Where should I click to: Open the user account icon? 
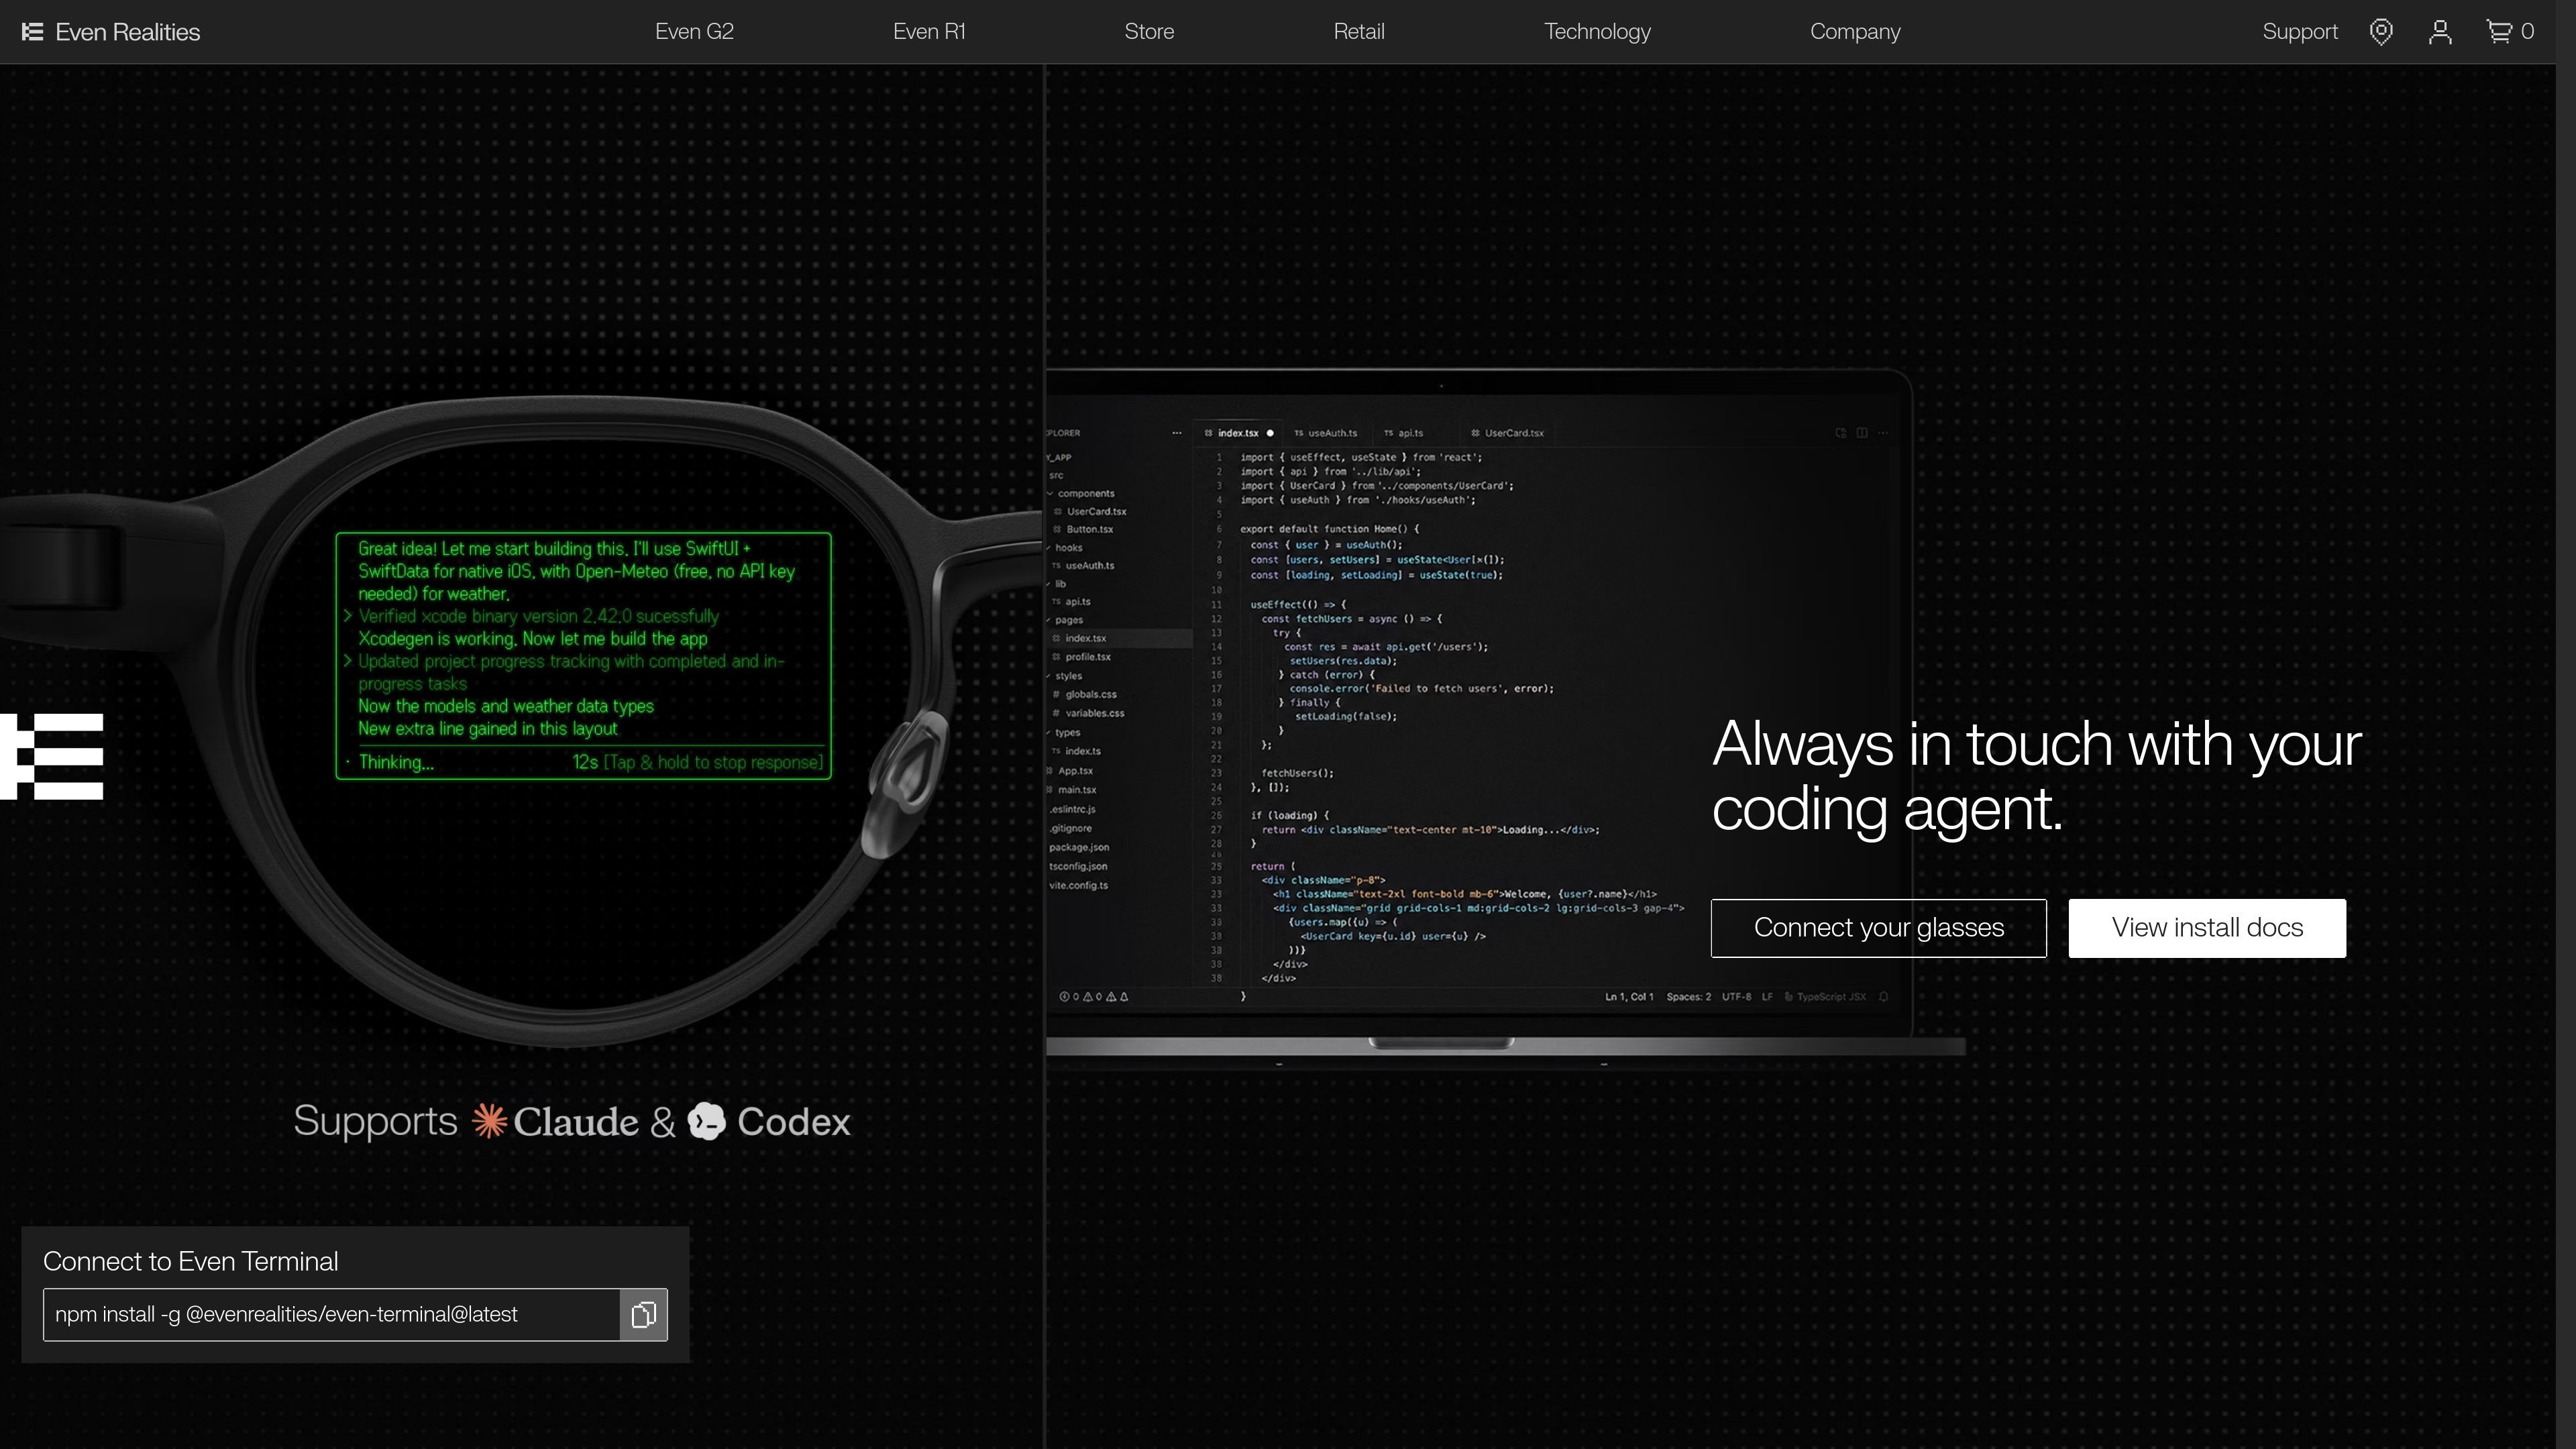pos(2440,32)
